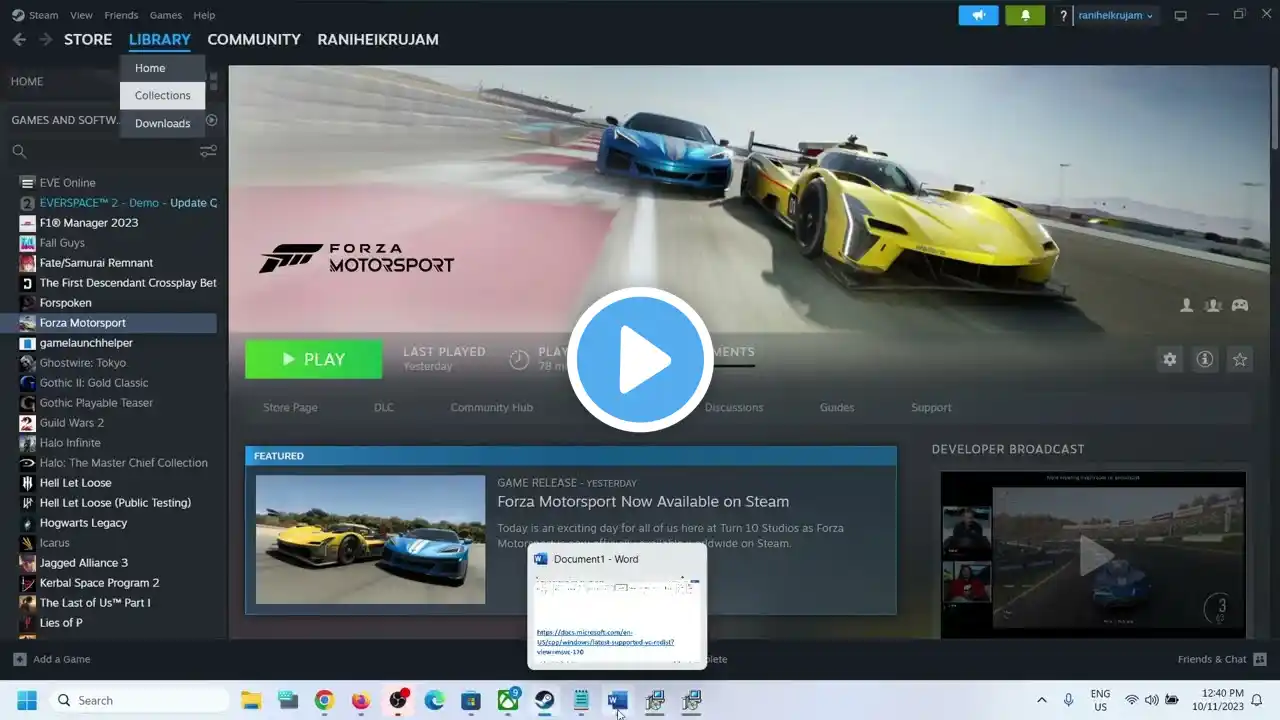Show Forza Motorsport game info icon
Screen dimensions: 1280x720
[1205, 359]
